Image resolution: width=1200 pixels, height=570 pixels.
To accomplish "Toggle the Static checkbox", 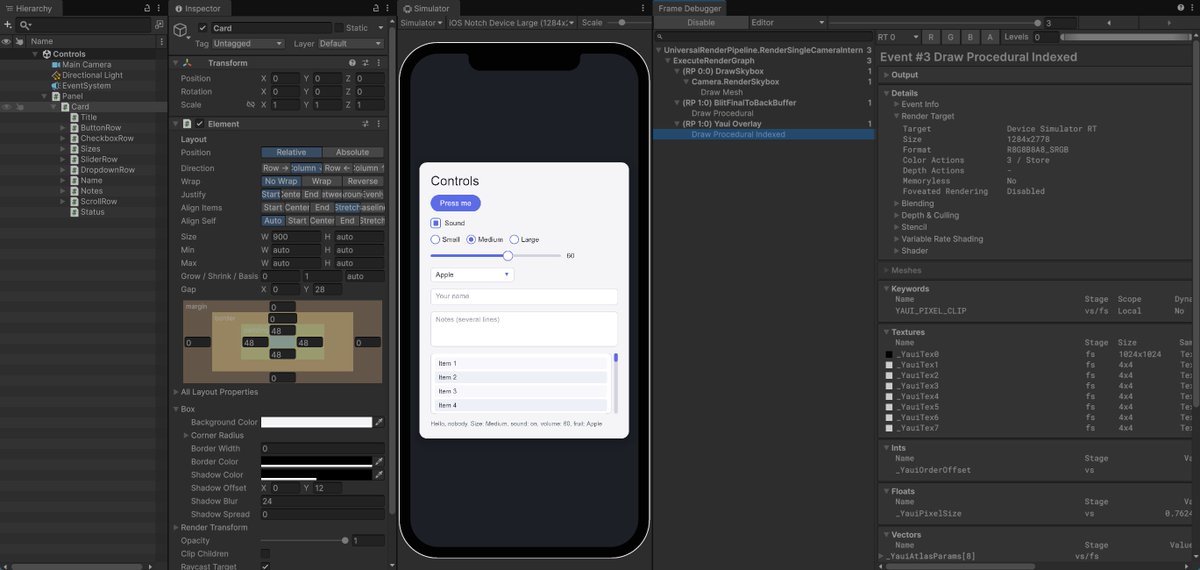I will point(338,28).
